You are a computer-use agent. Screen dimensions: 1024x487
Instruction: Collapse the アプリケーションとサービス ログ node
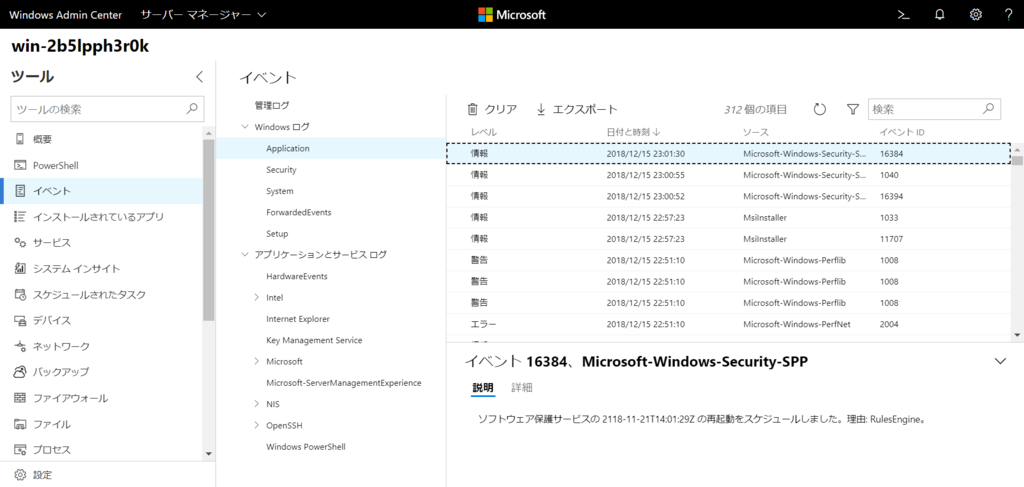(x=246, y=255)
